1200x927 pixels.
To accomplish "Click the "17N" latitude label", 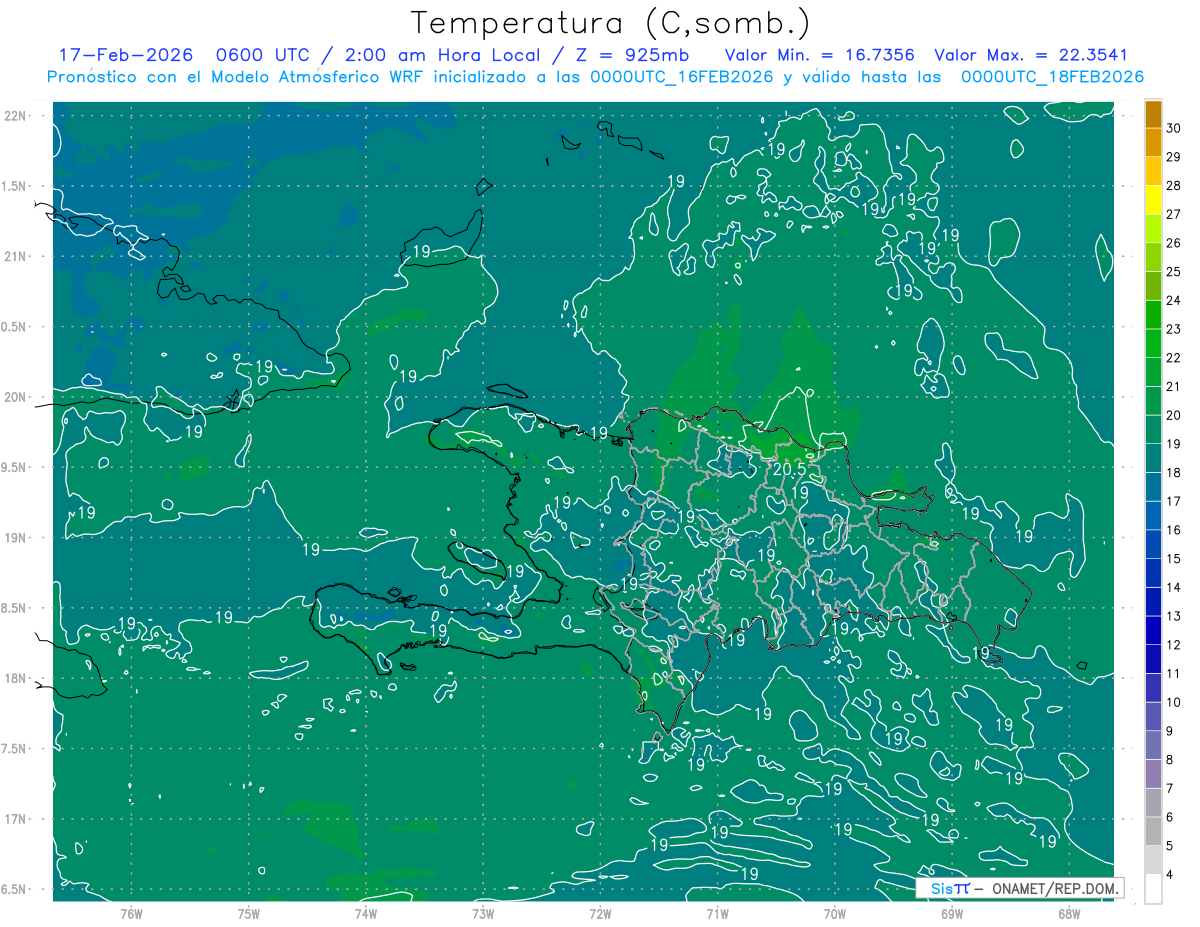I will coord(14,819).
